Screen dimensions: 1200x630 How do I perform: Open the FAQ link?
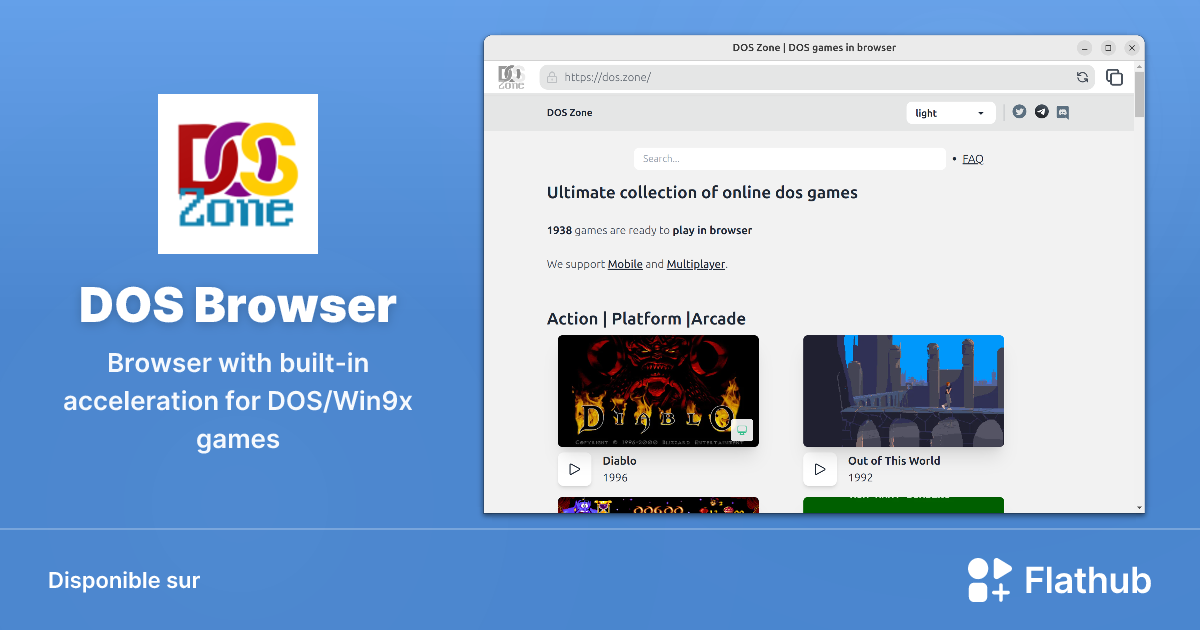tap(971, 158)
